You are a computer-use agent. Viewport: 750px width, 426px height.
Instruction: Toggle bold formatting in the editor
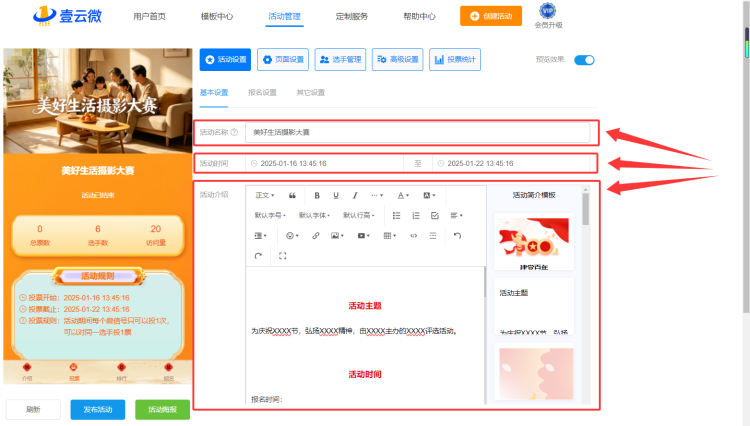[x=317, y=195]
